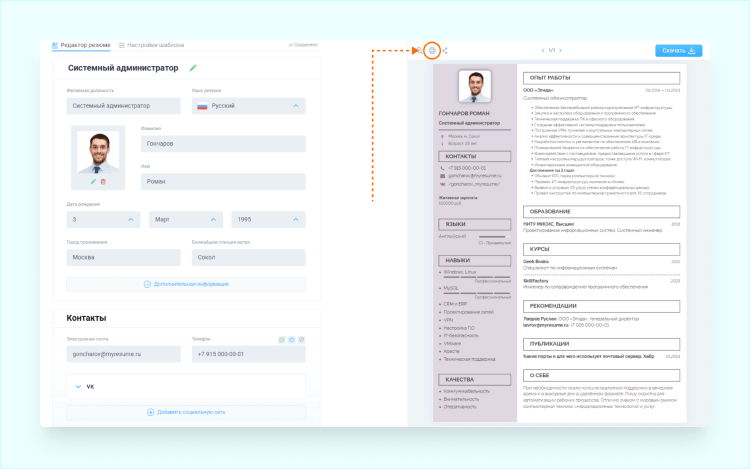Click ОПЫТ РАБОТЫ heading in preview

point(601,78)
